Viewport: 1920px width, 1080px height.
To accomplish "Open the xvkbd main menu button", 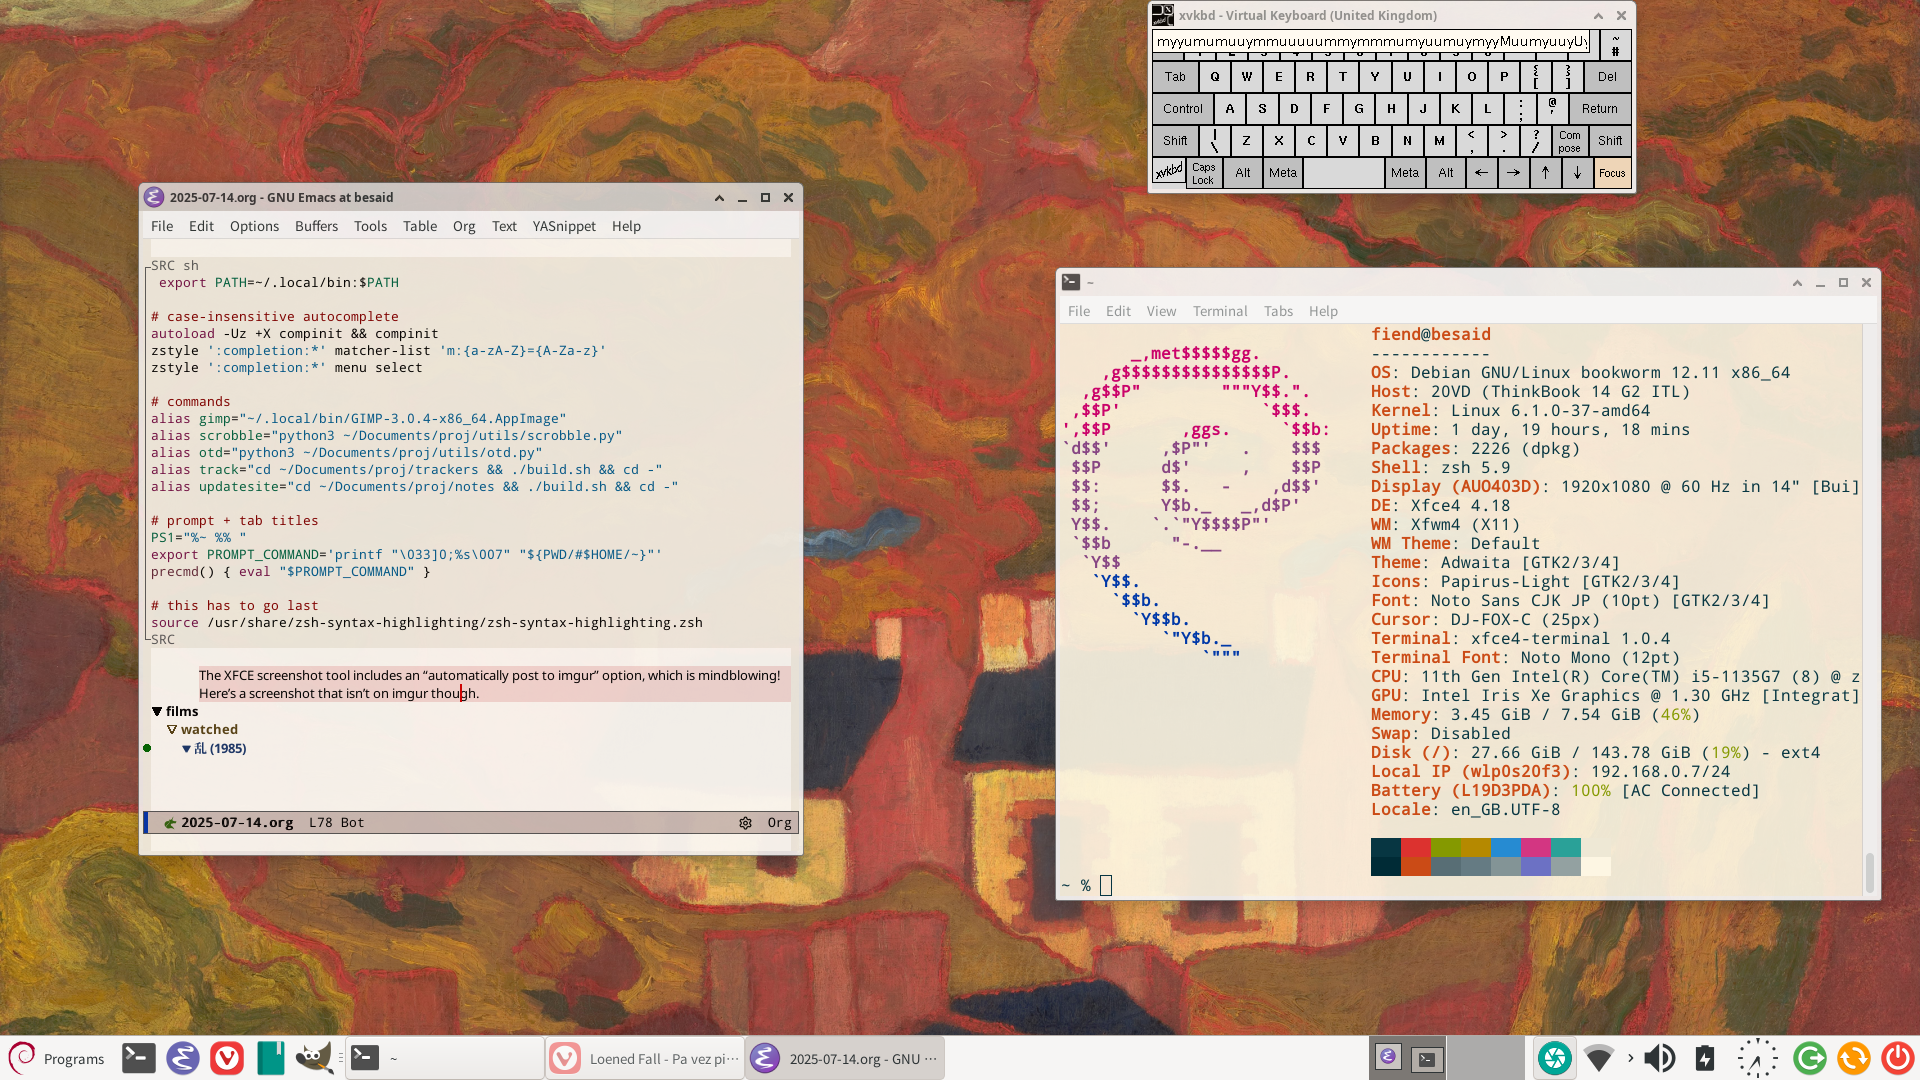I will (x=1168, y=172).
